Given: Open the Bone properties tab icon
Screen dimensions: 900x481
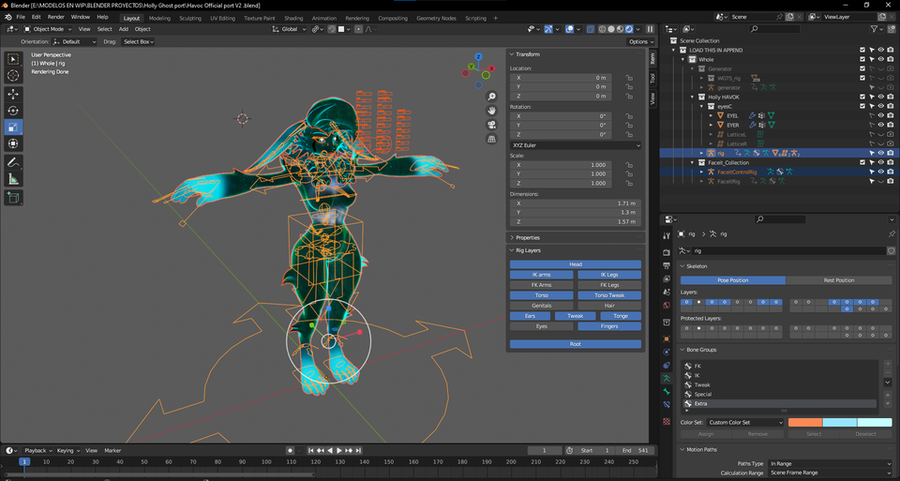Looking at the screenshot, I should point(666,391).
